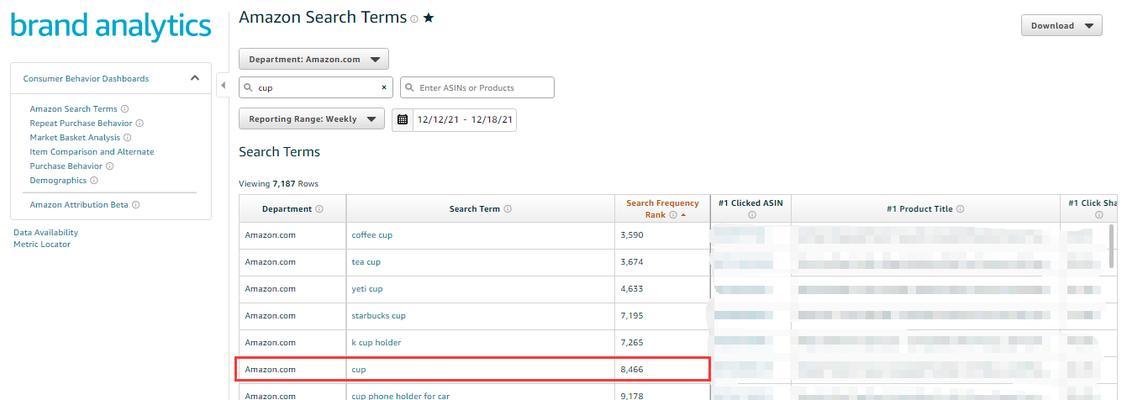Open Demographics dashboard
Screen dimensions: 1127x400
[x=58, y=180]
